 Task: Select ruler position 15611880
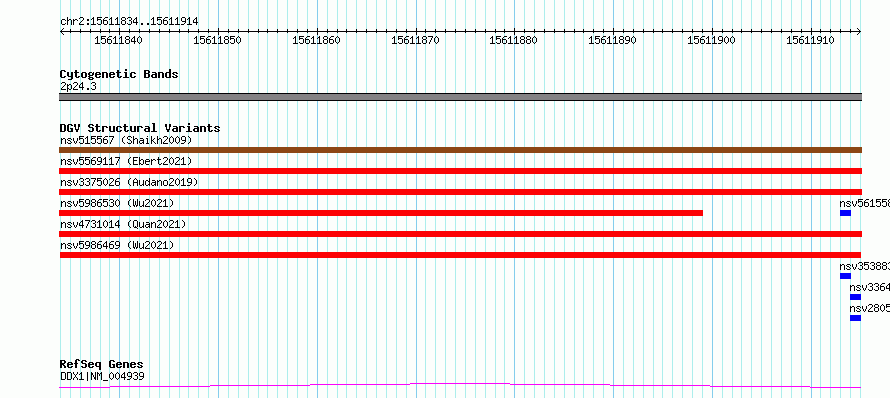coord(514,40)
